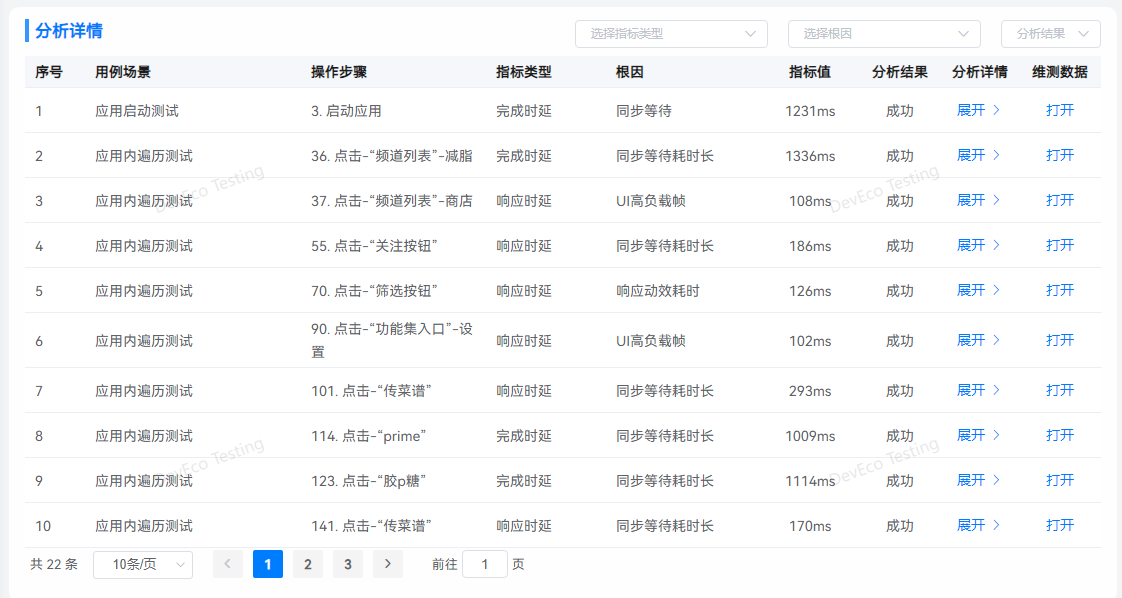Go to page 3 in pagination
The image size is (1122, 598).
[x=348, y=564]
